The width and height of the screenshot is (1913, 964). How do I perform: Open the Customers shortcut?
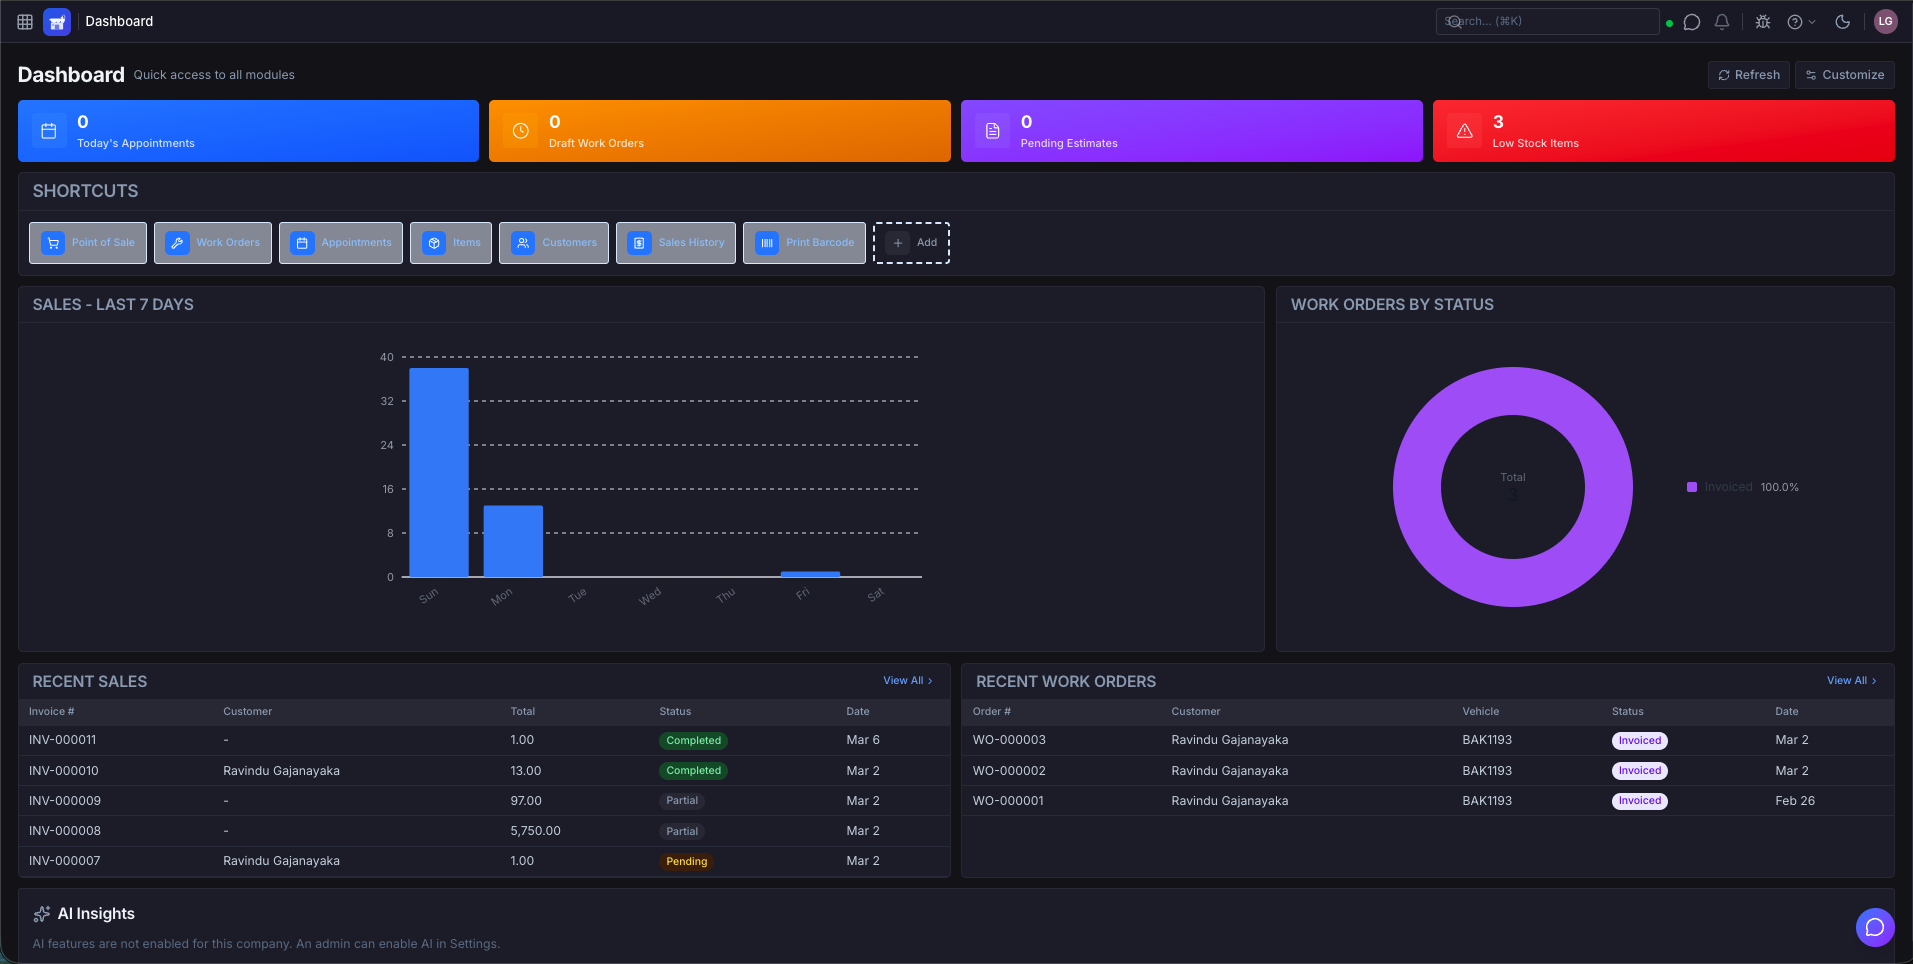554,243
